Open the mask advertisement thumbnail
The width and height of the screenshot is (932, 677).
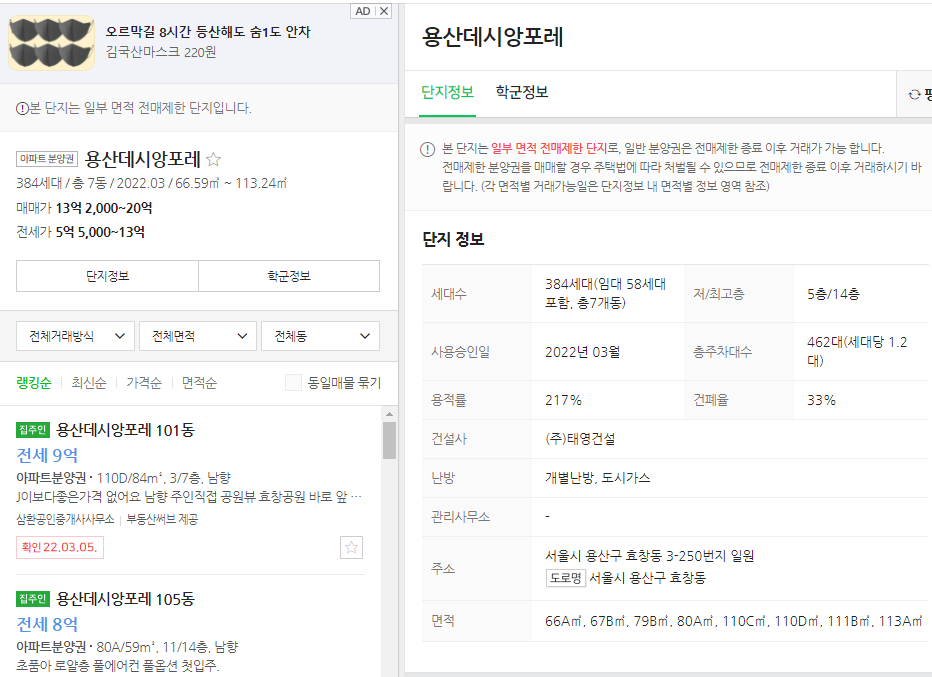(51, 43)
